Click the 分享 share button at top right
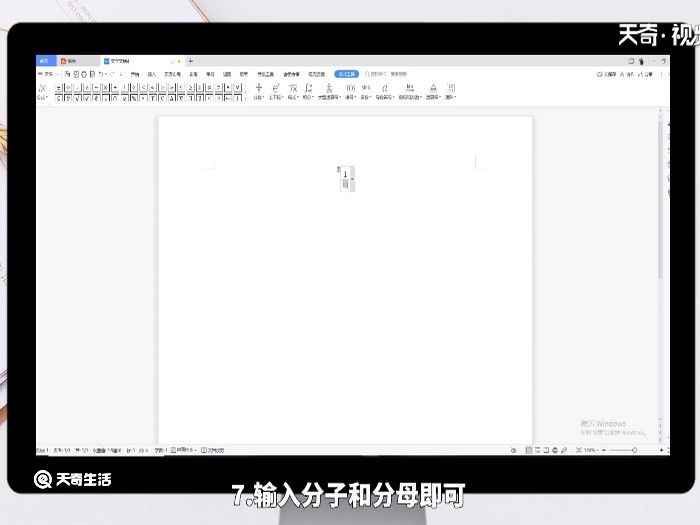The width and height of the screenshot is (700, 525). tap(645, 74)
